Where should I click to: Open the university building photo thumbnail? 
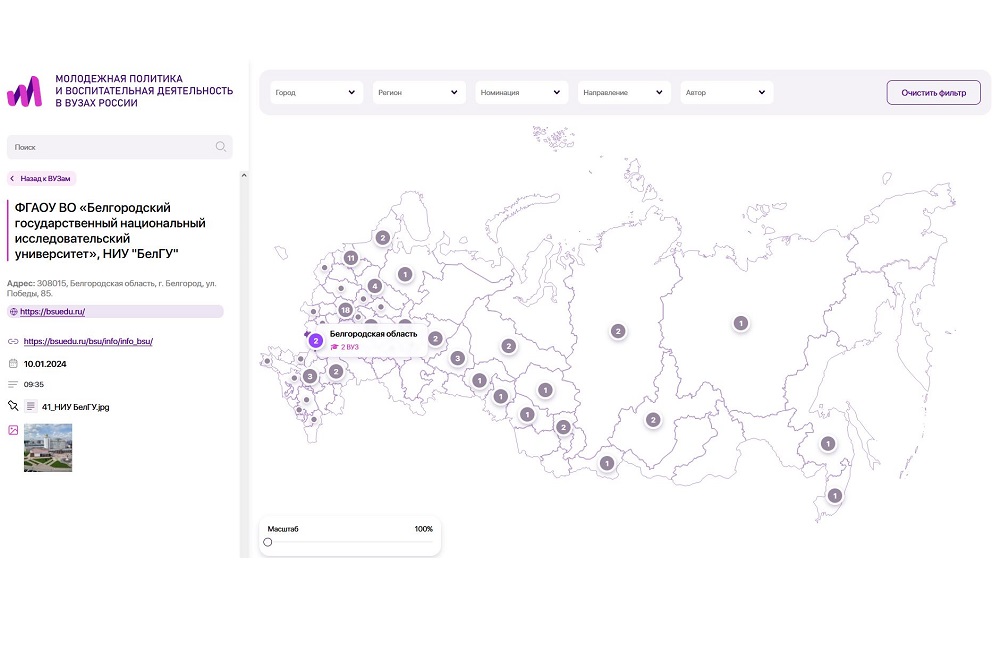48,447
